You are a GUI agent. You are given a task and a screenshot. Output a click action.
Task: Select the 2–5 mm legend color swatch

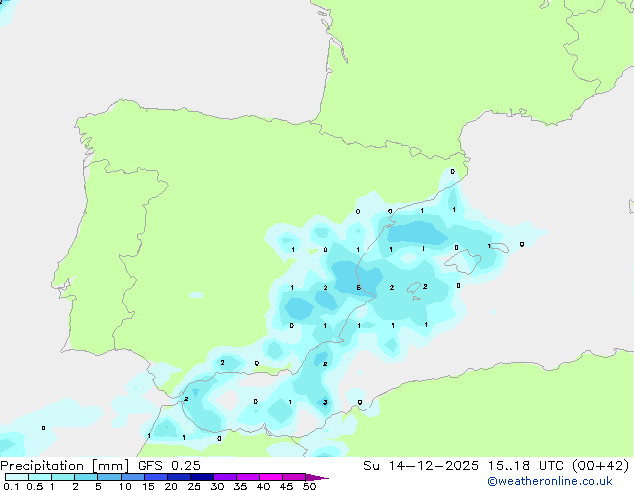tap(86, 477)
